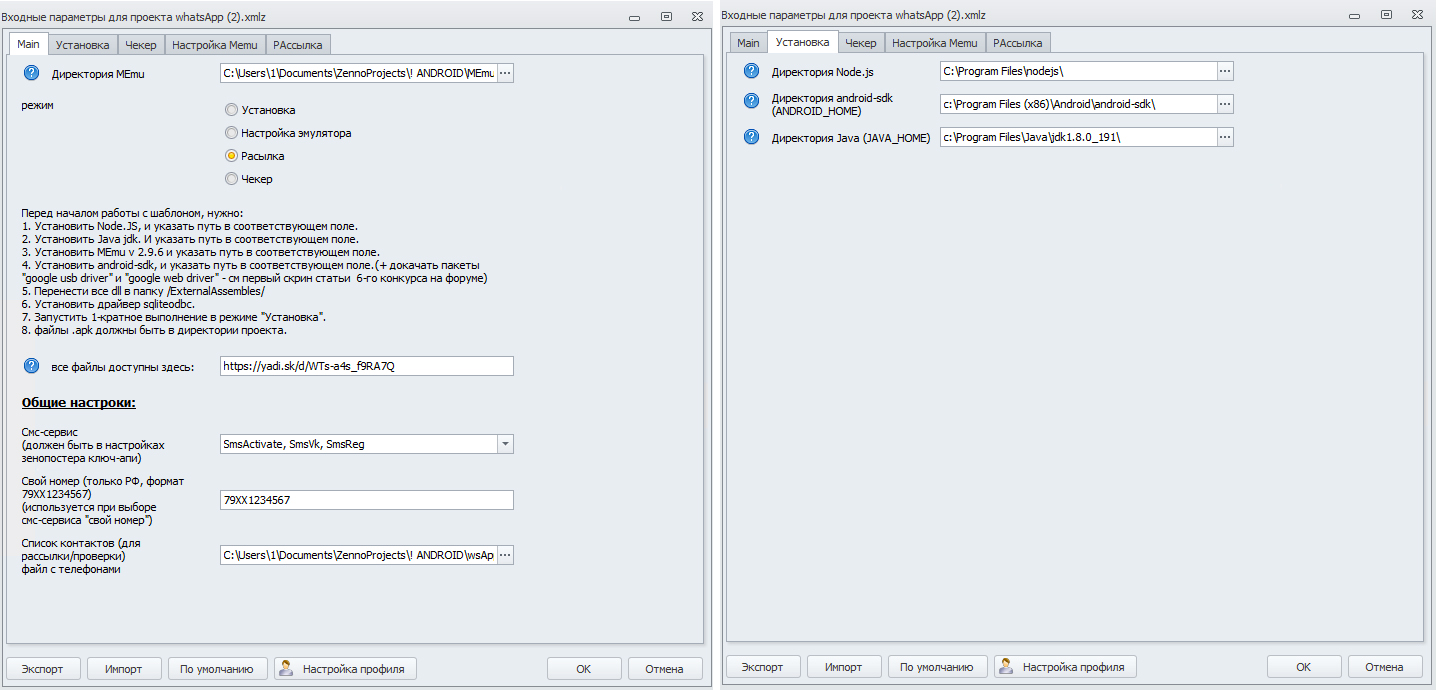
Task: Click the help icon for Директория android-sdk
Action: (x=751, y=101)
